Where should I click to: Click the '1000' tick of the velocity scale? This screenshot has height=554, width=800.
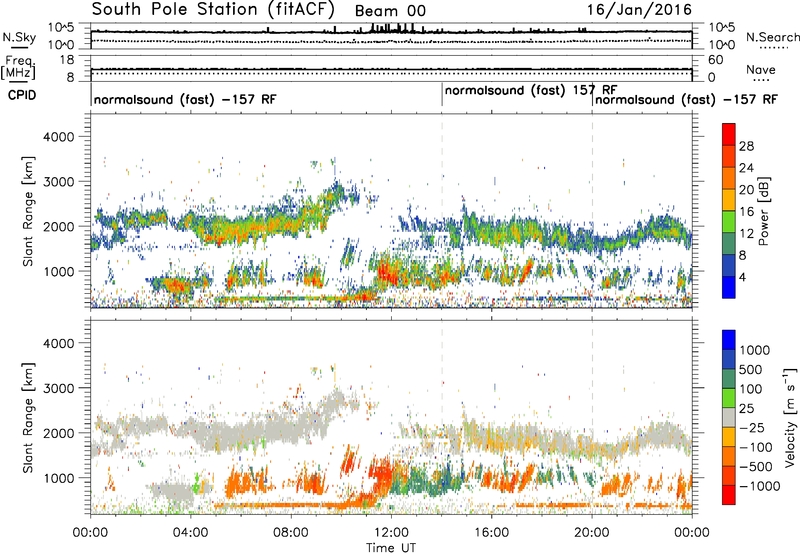(754, 350)
